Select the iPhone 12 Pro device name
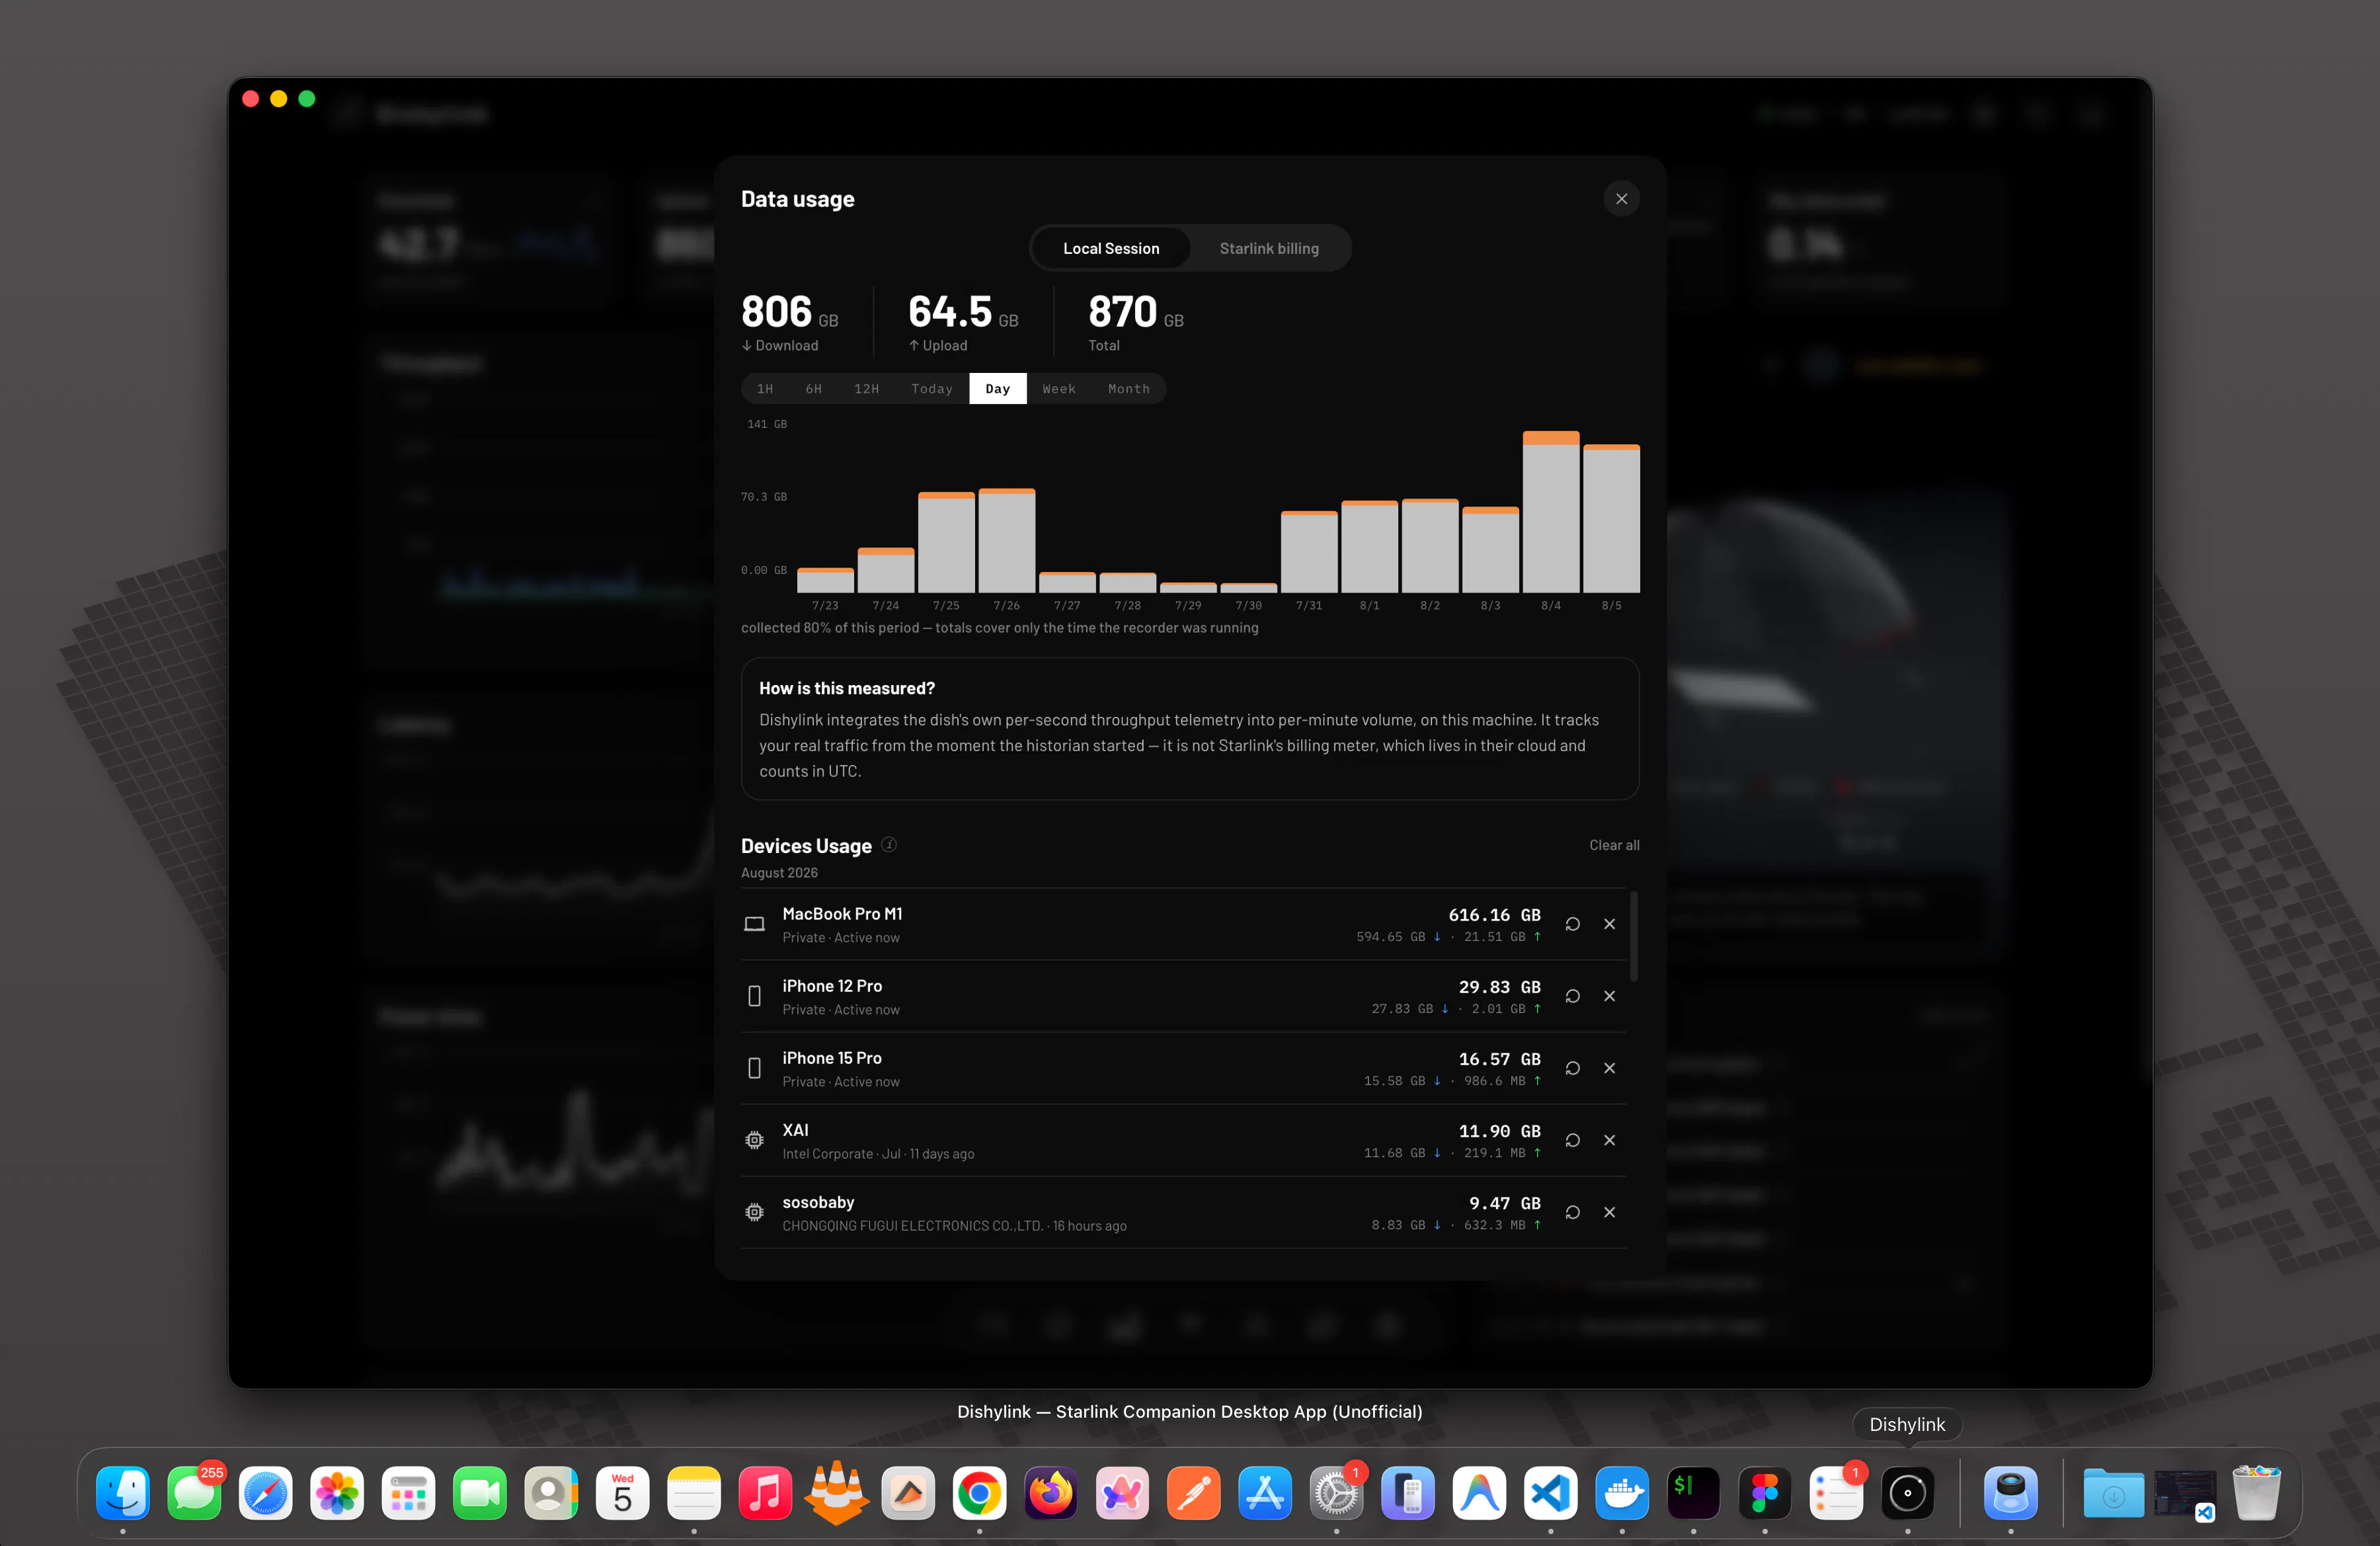Image resolution: width=2380 pixels, height=1546 pixels. (x=832, y=986)
